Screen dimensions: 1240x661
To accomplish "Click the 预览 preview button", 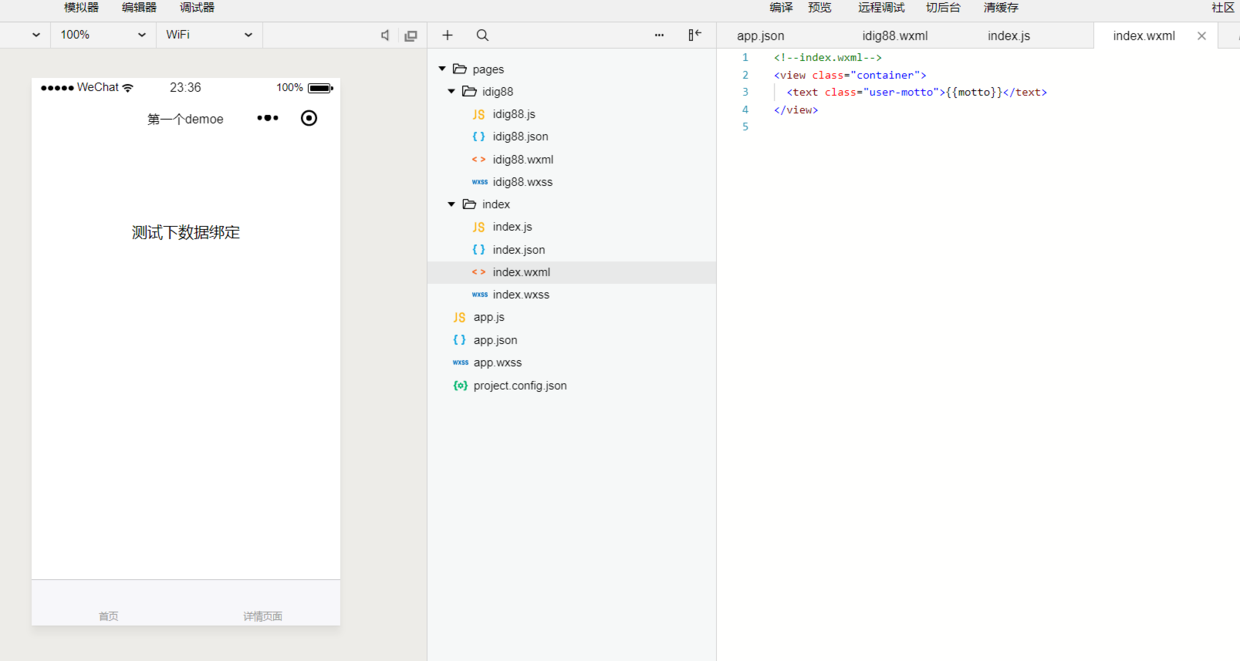I will 820,8.
